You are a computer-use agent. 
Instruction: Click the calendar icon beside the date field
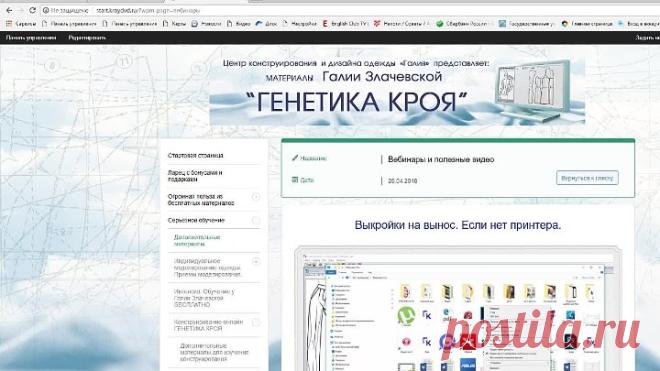[295, 180]
